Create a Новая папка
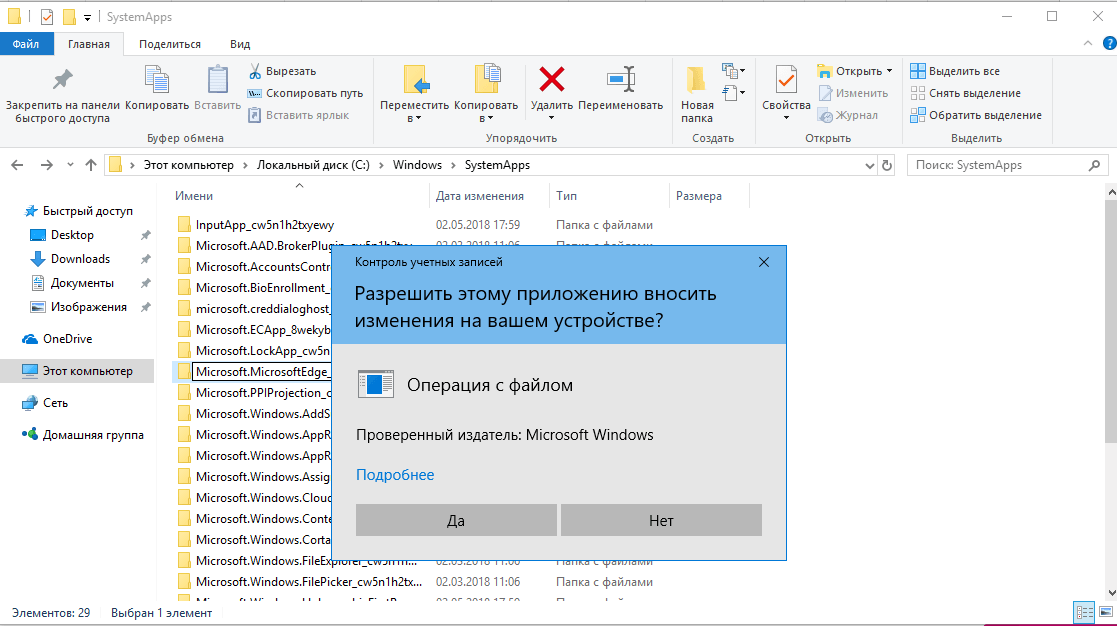The image size is (1117, 626). [x=697, y=95]
